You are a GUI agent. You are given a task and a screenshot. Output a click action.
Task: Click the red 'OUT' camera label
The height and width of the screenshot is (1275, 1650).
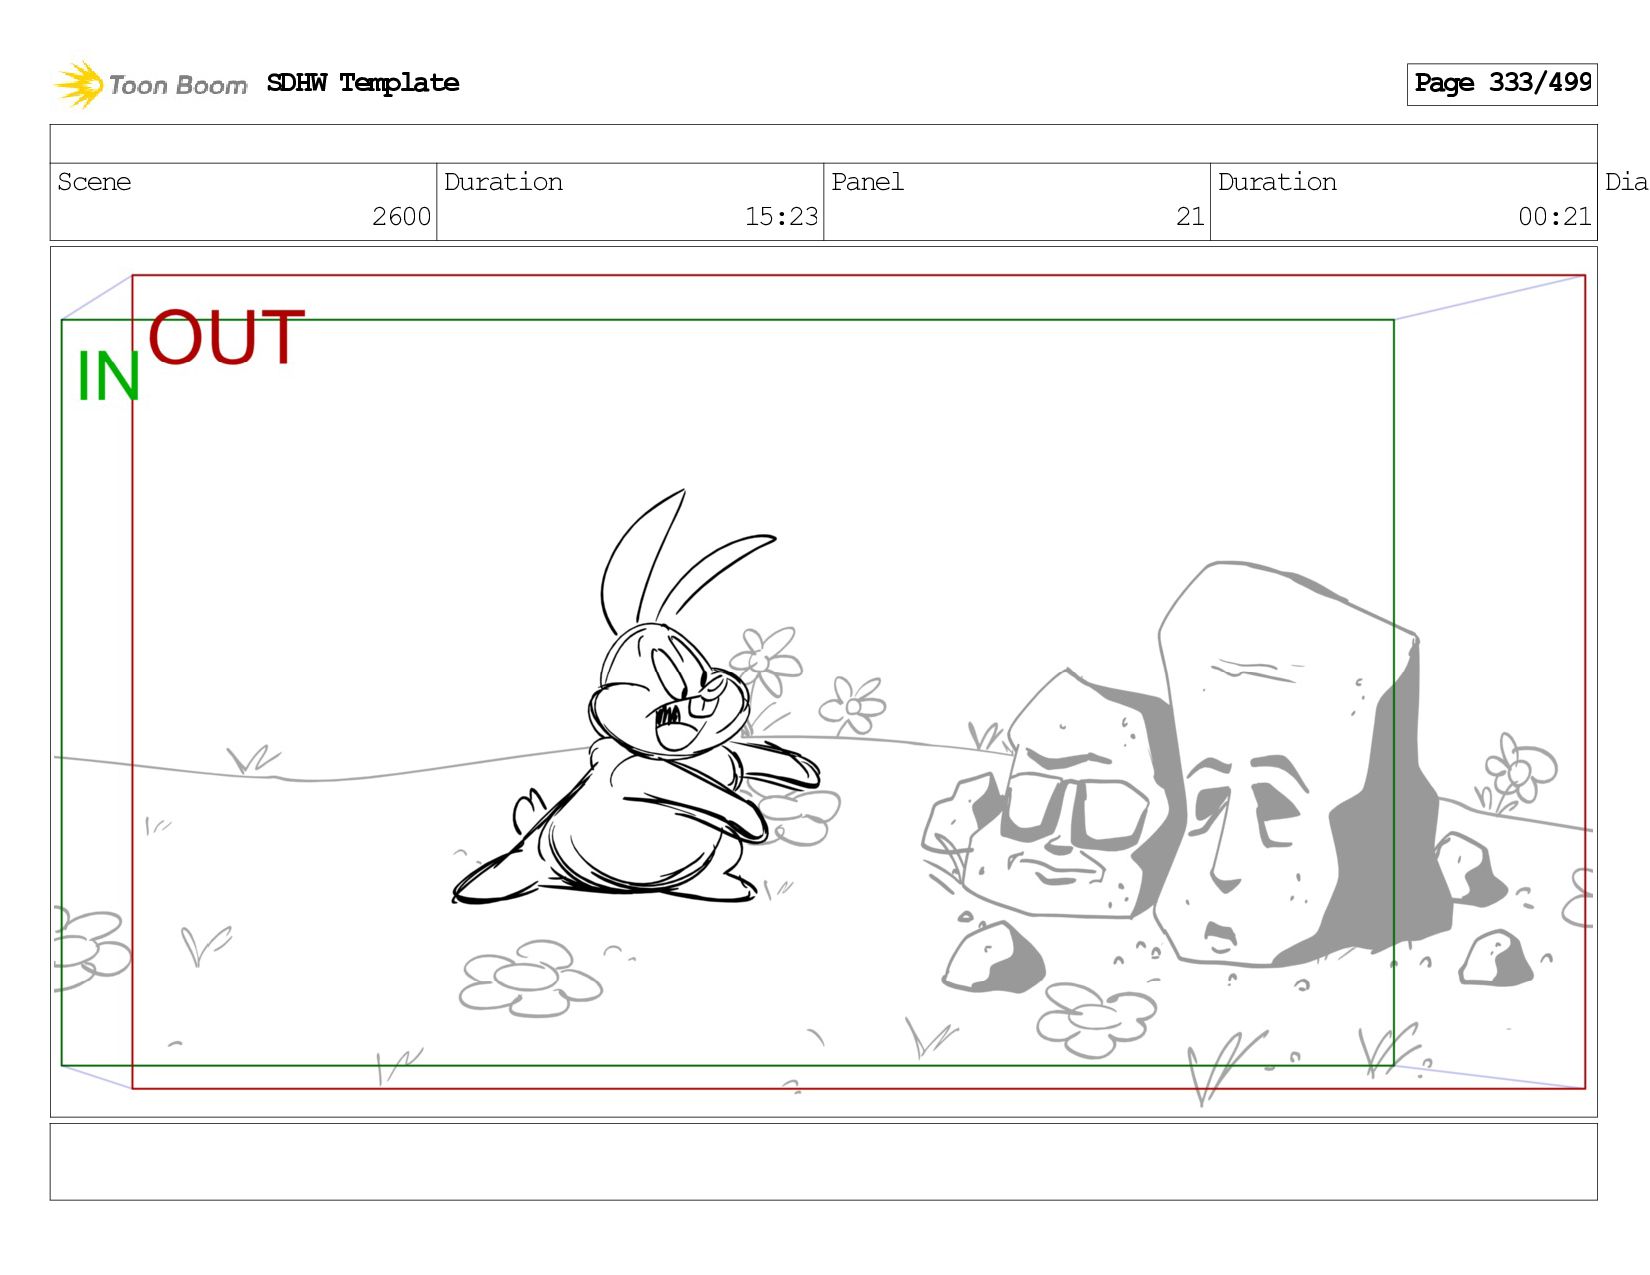point(226,338)
